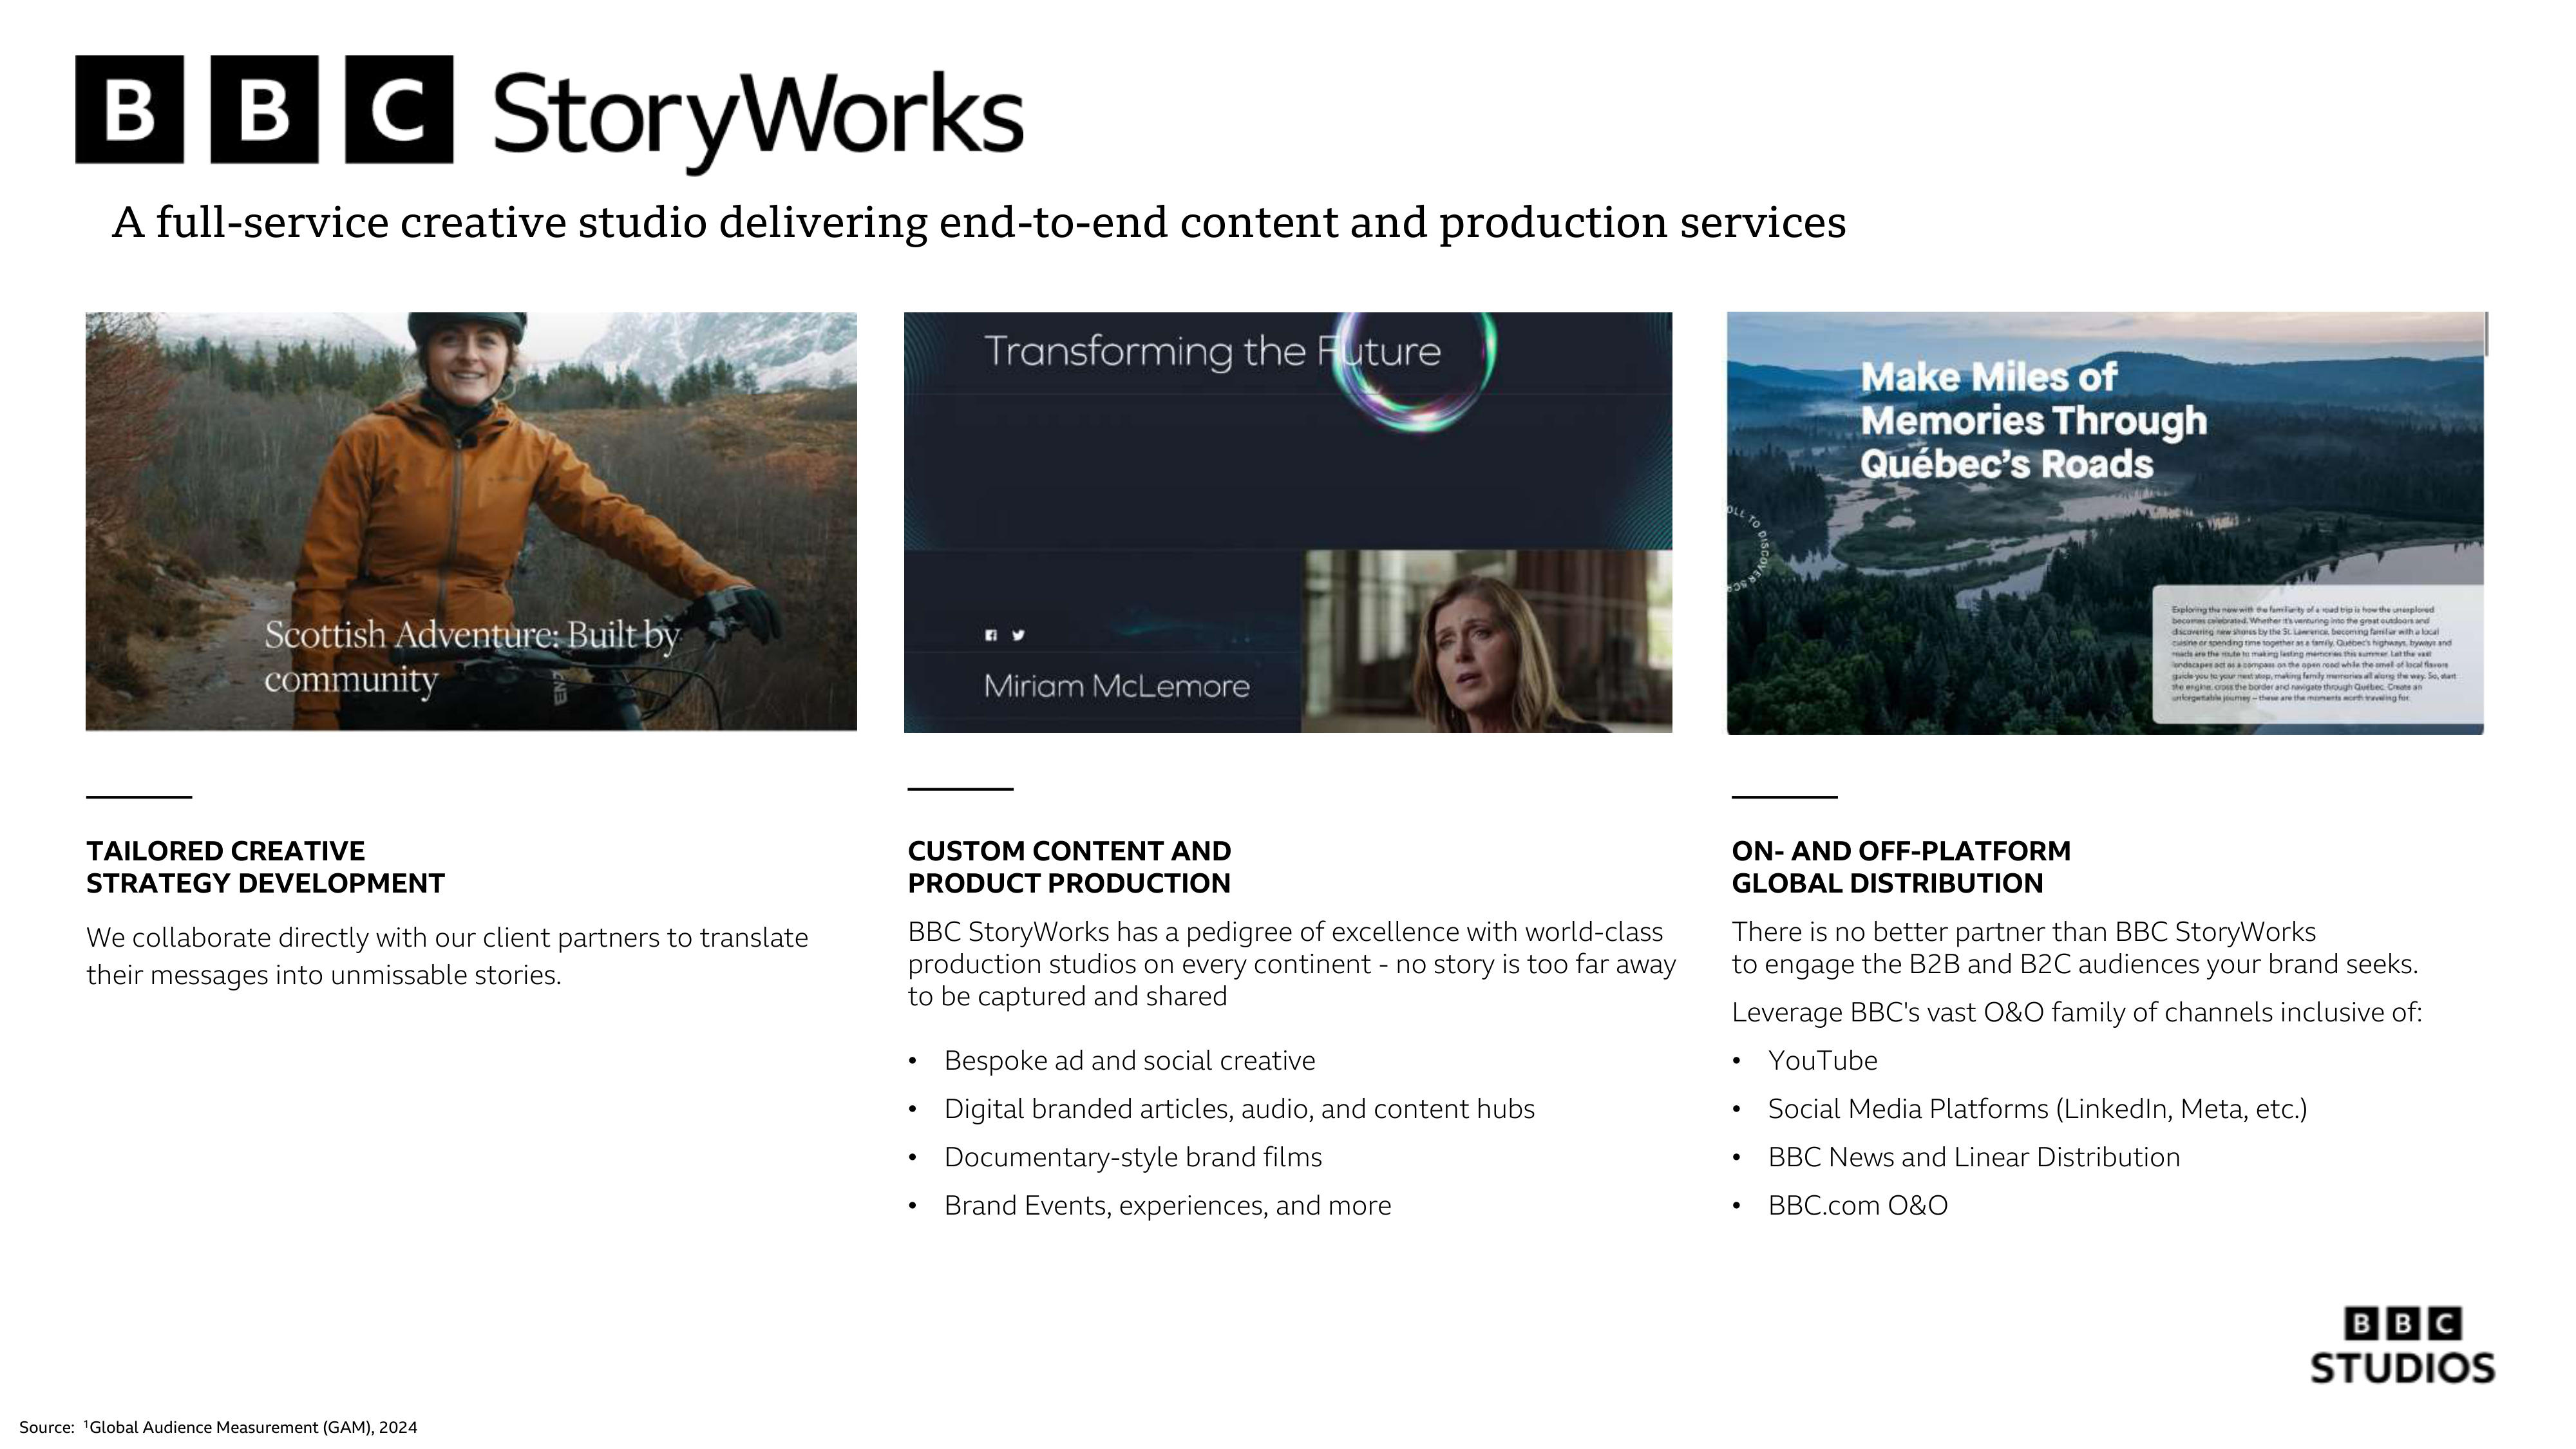Image resolution: width=2576 pixels, height=1449 pixels.
Task: Click the 'Custom Content and Product Production' heading
Action: (1069, 867)
